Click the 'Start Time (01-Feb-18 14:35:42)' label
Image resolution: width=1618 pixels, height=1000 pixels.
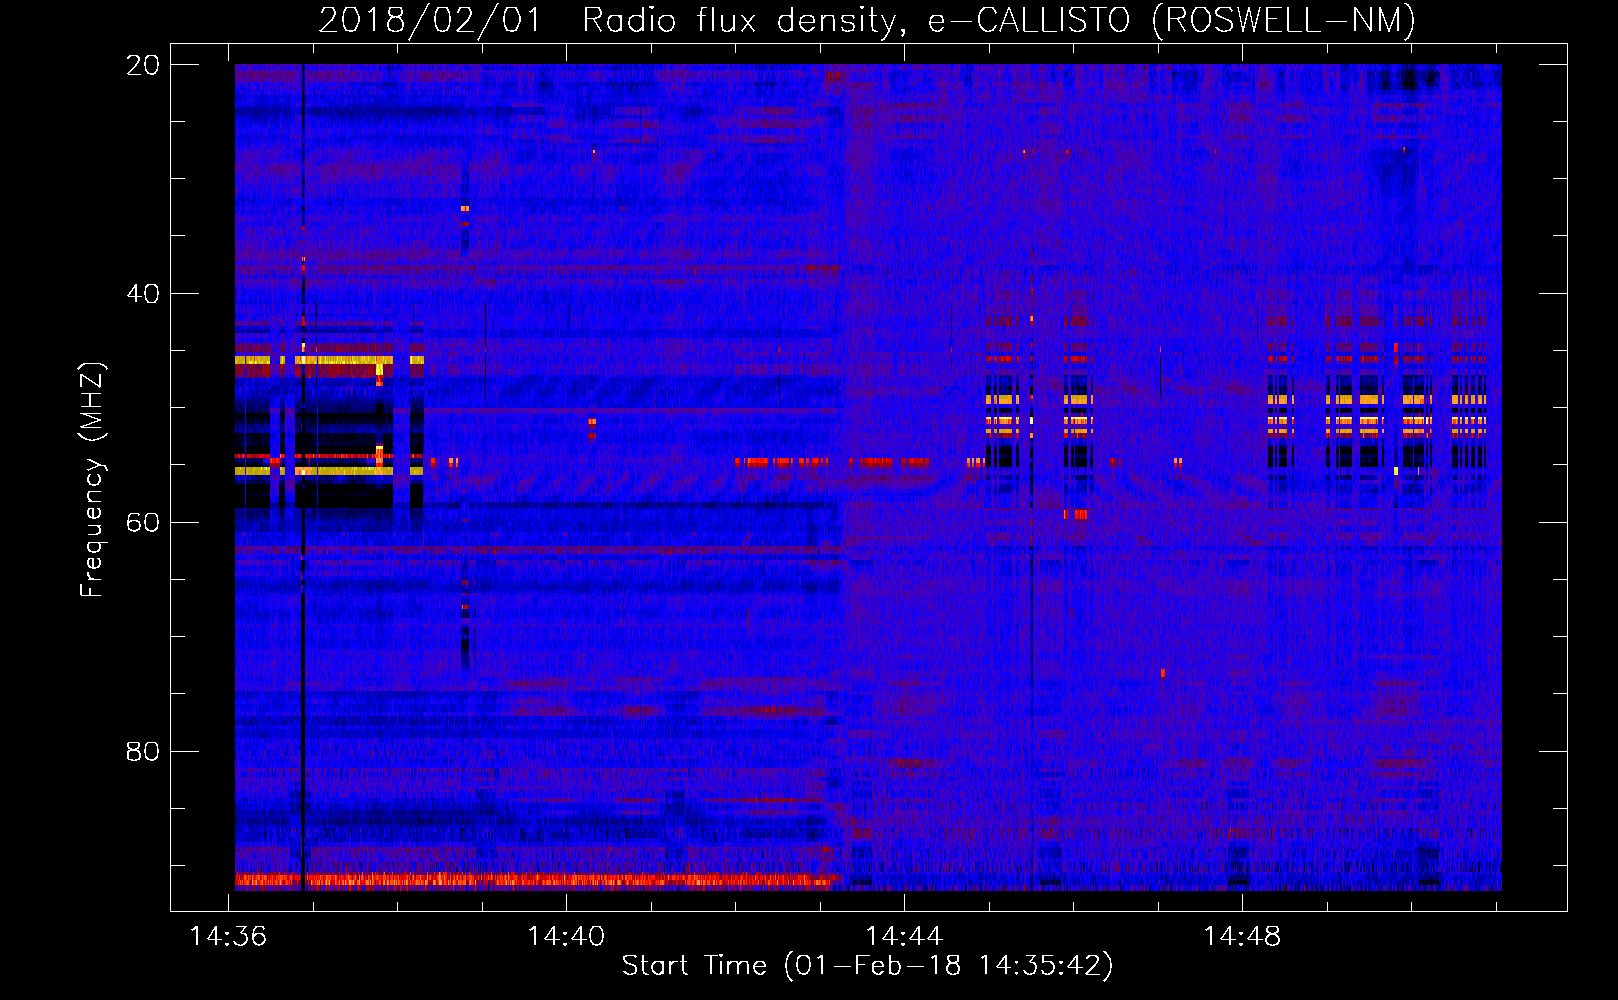click(x=867, y=966)
